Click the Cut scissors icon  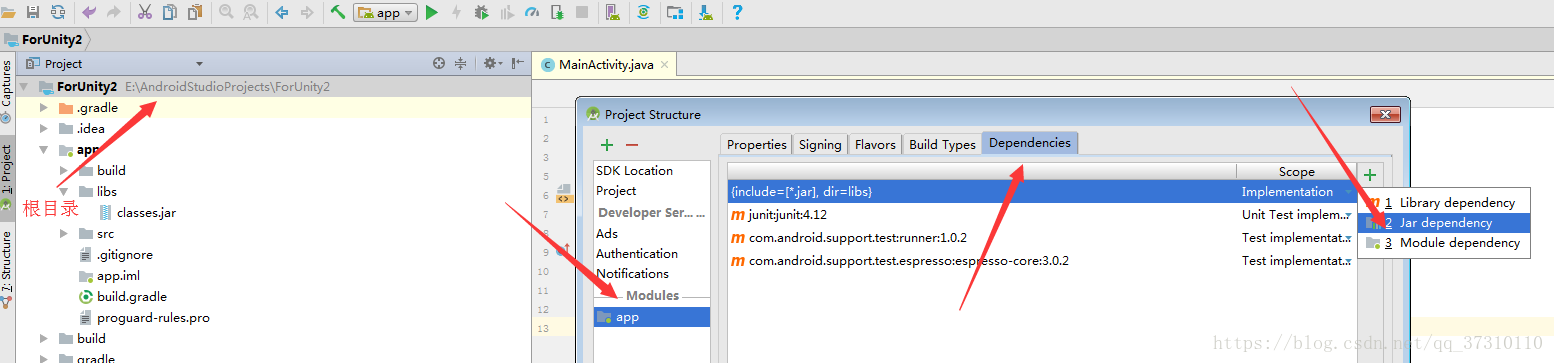(x=145, y=12)
